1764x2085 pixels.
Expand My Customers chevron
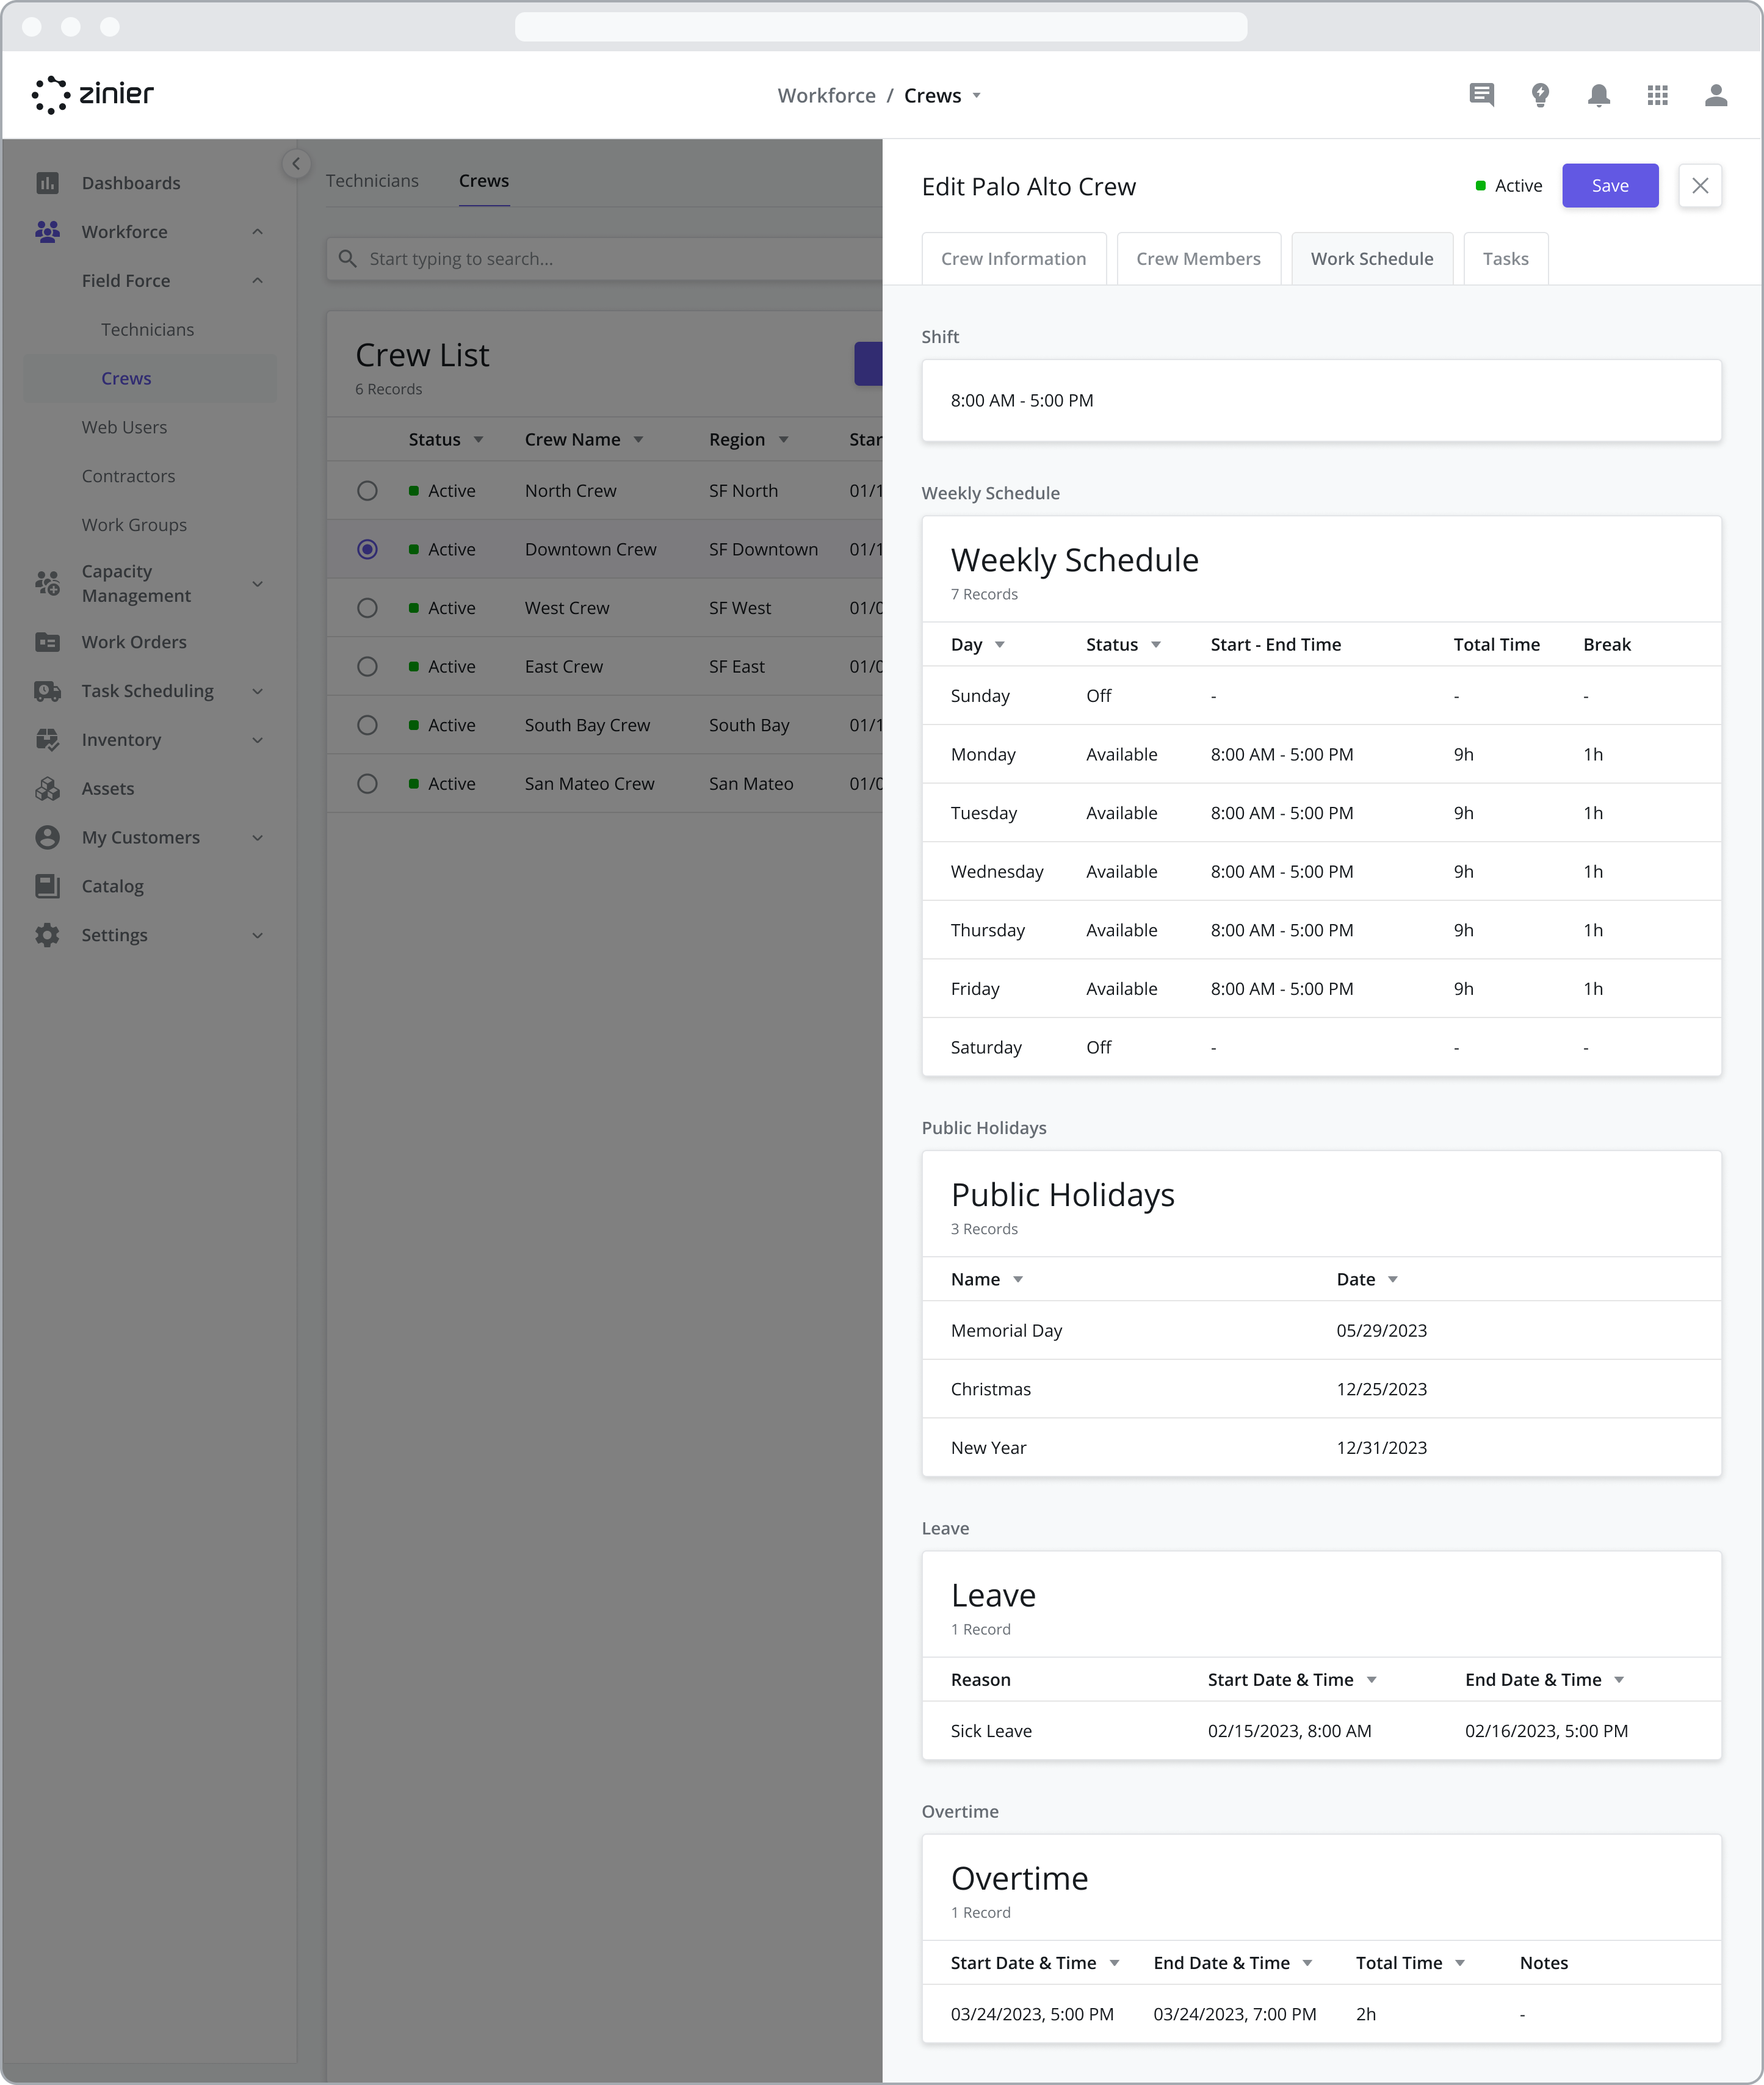[x=257, y=838]
